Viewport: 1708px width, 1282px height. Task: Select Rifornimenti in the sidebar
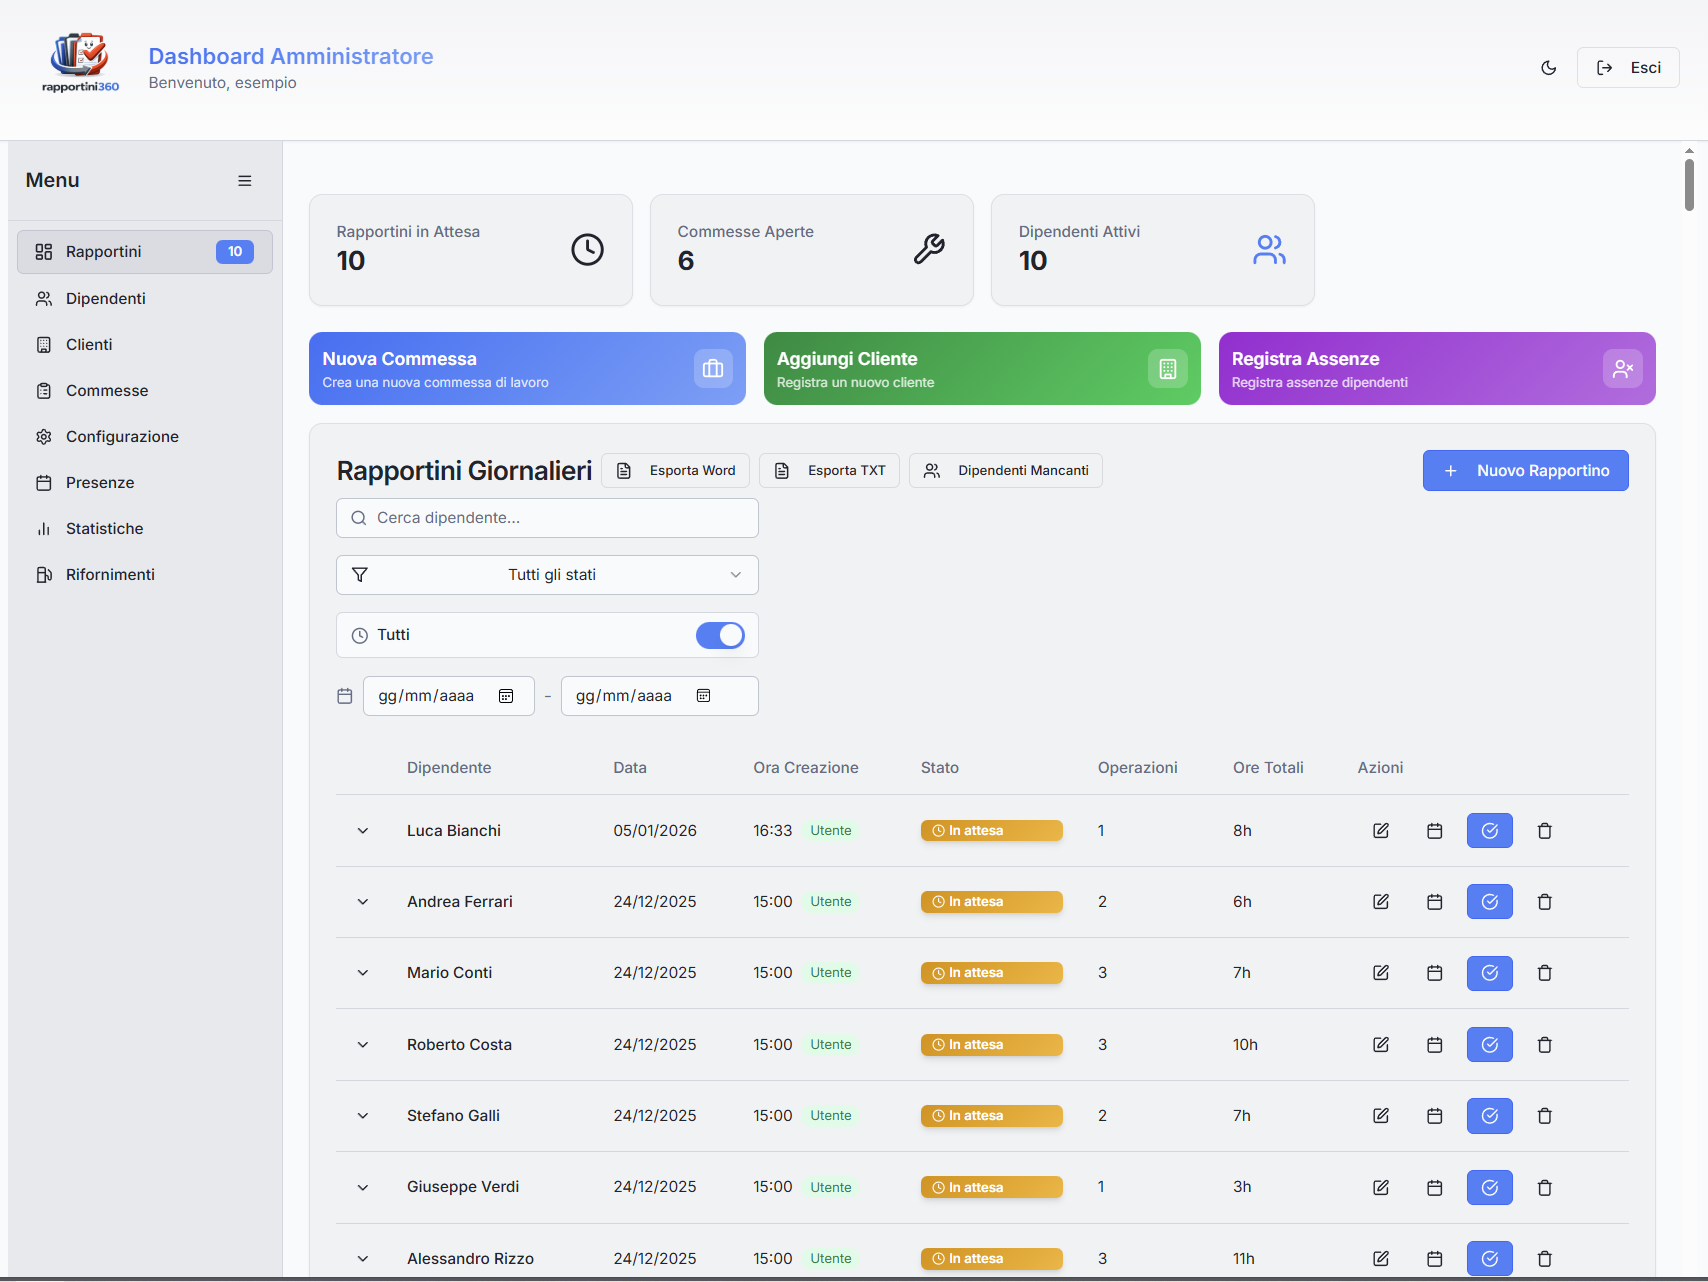click(x=145, y=575)
